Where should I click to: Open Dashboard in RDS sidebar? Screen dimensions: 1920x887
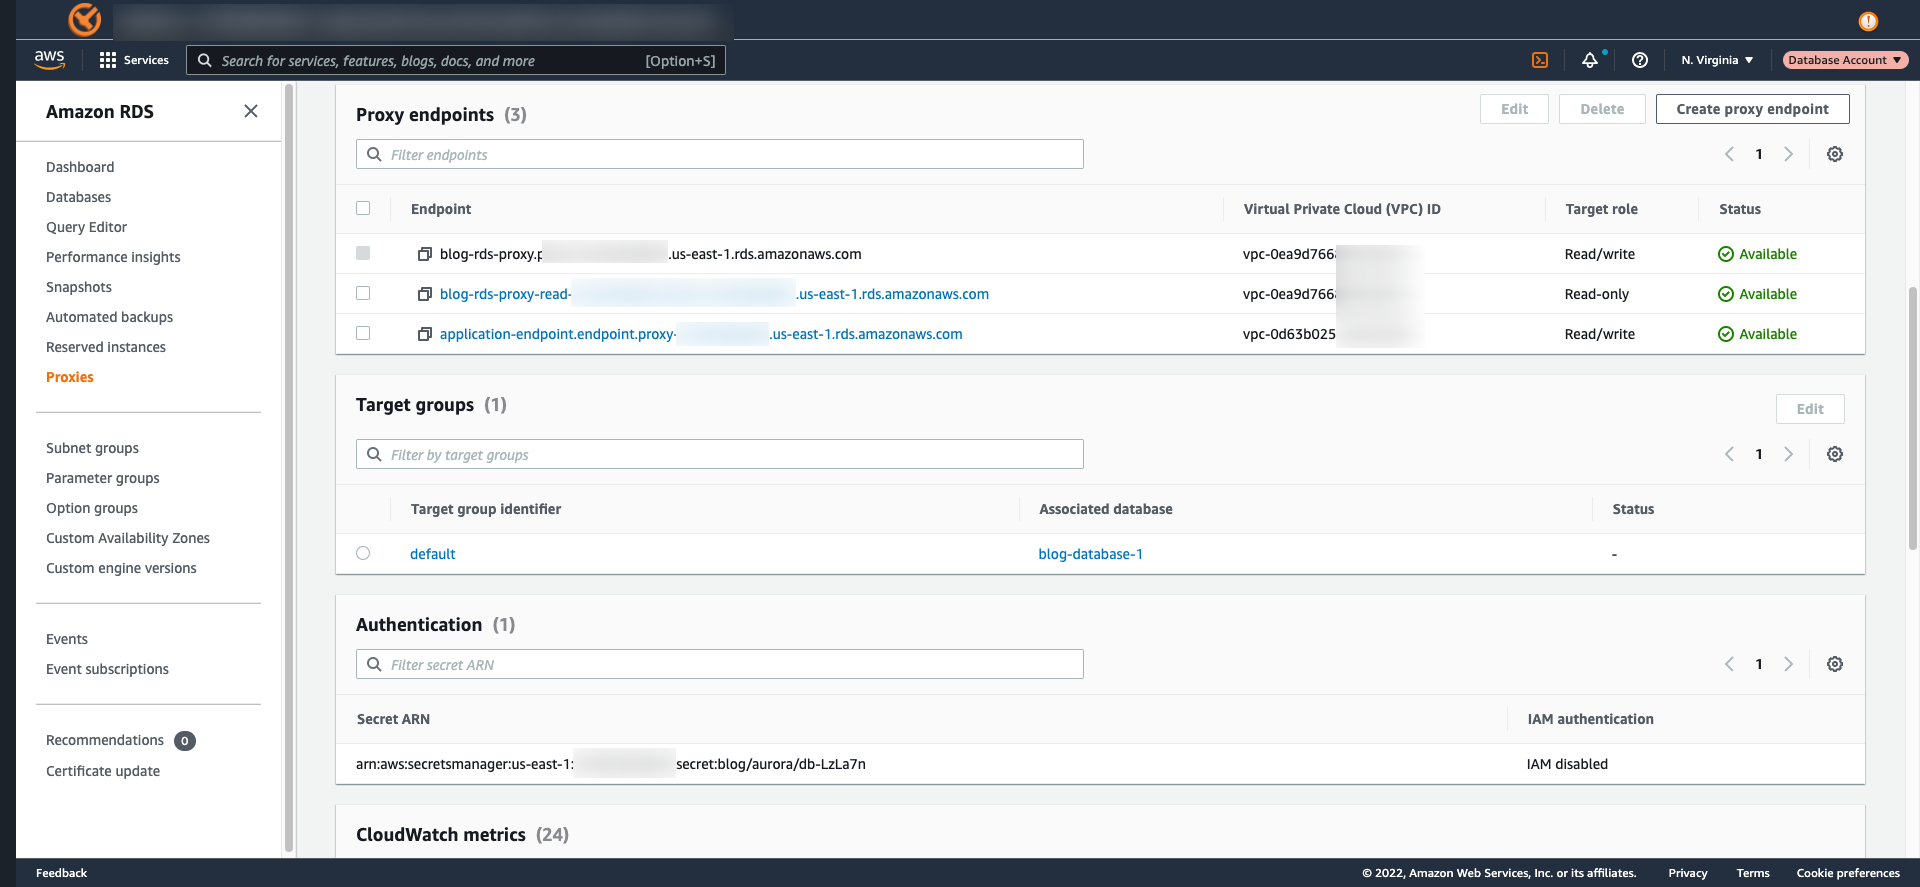click(80, 167)
